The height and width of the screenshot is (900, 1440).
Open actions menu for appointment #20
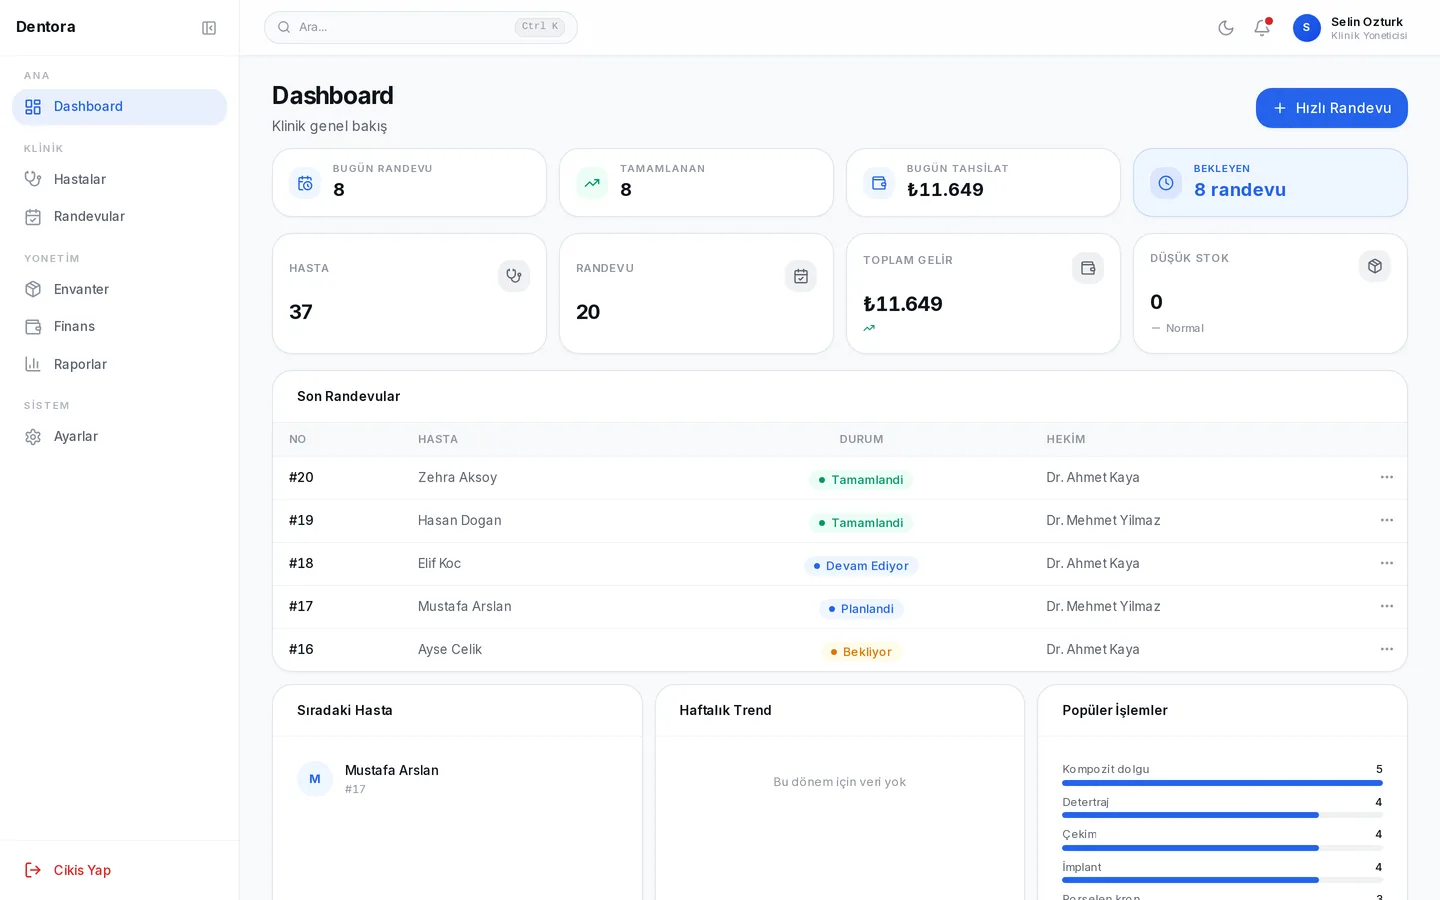pos(1387,477)
